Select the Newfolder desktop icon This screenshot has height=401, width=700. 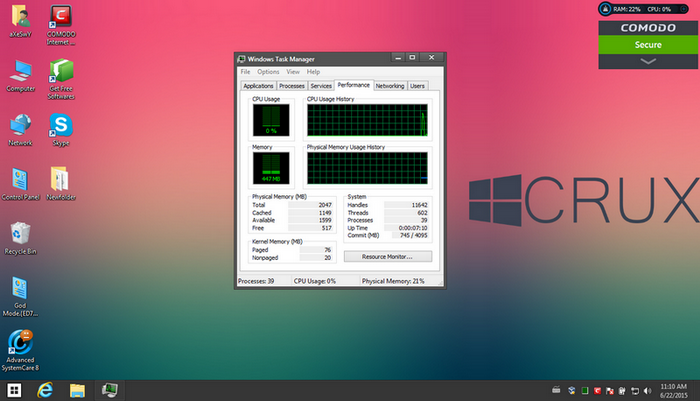61,184
